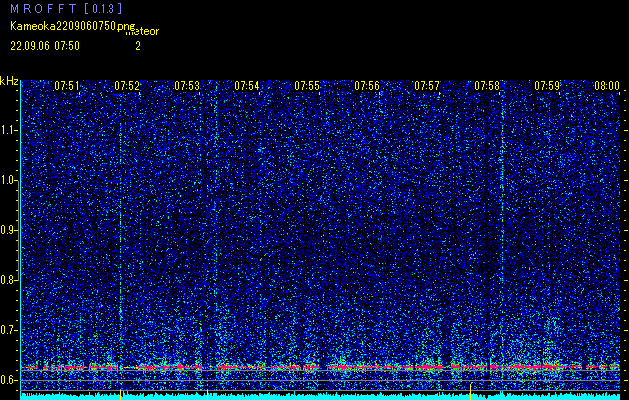
Task: Select the 07:53 time marker
Action: pos(187,86)
